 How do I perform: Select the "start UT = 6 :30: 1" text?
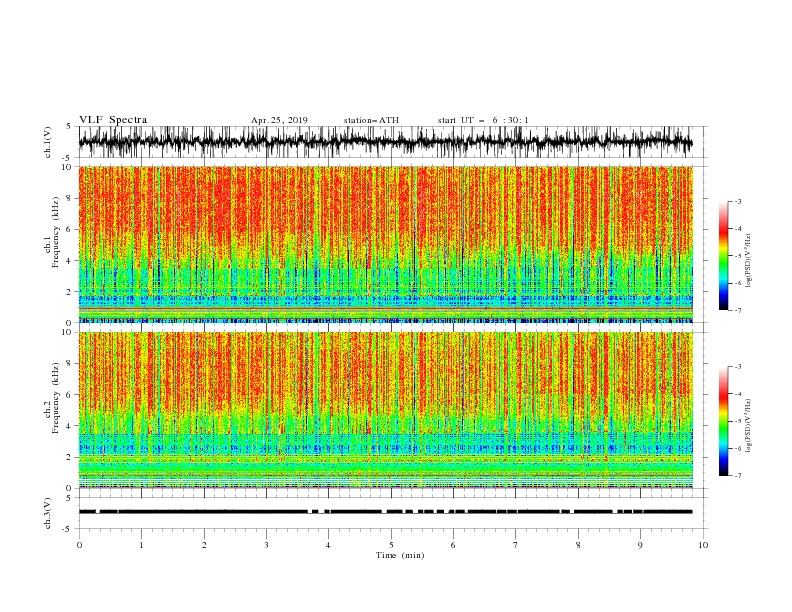(x=483, y=120)
